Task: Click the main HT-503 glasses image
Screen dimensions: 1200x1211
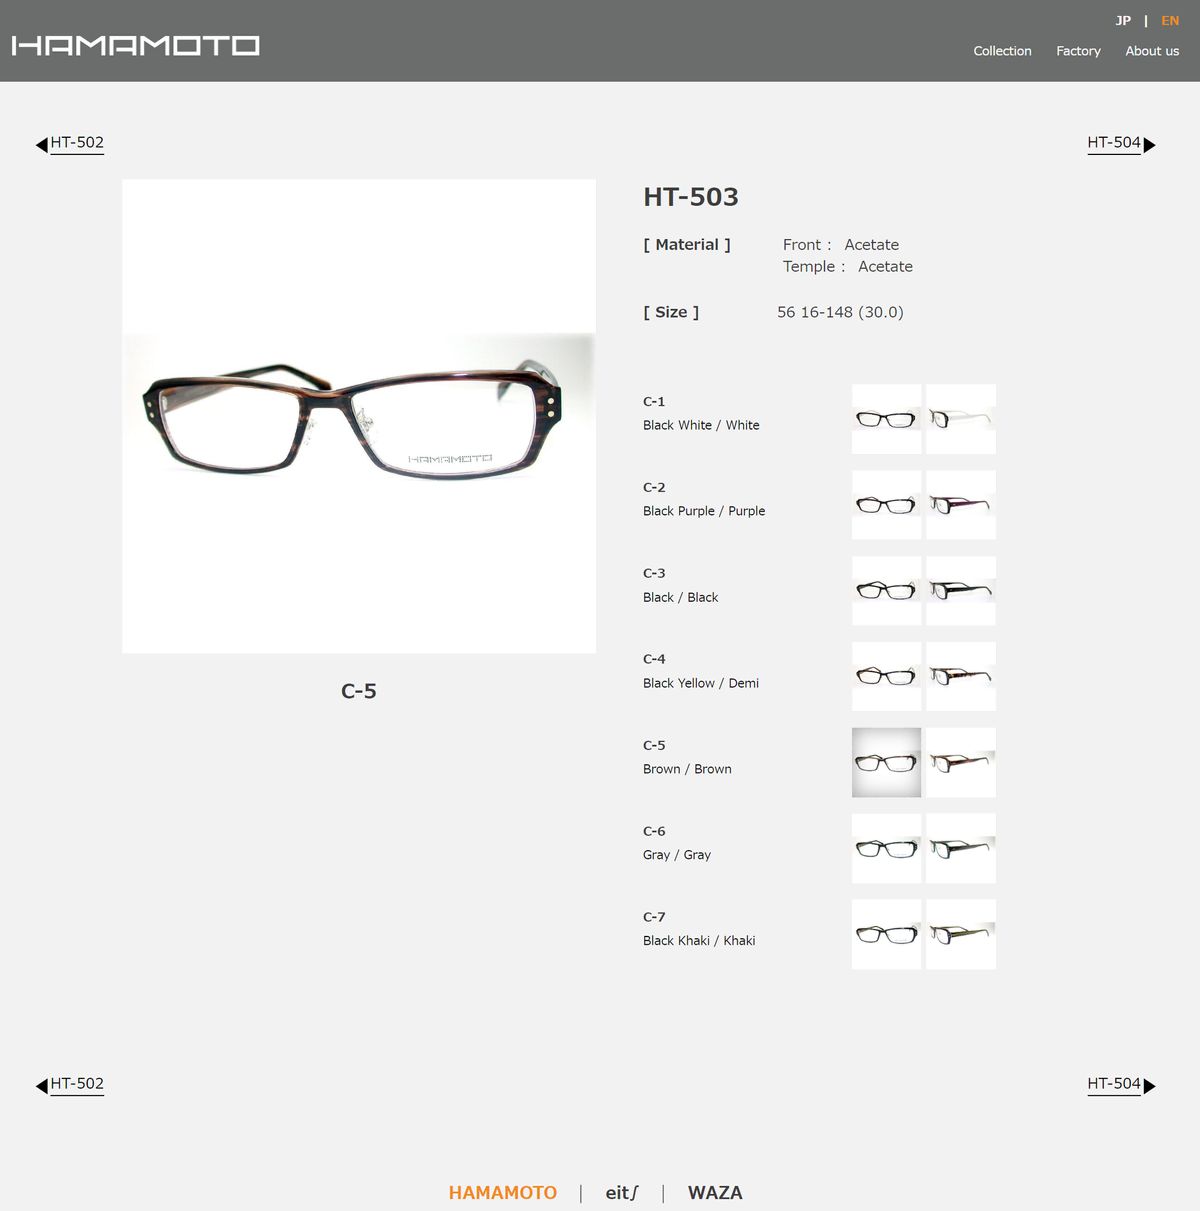Action: [359, 416]
